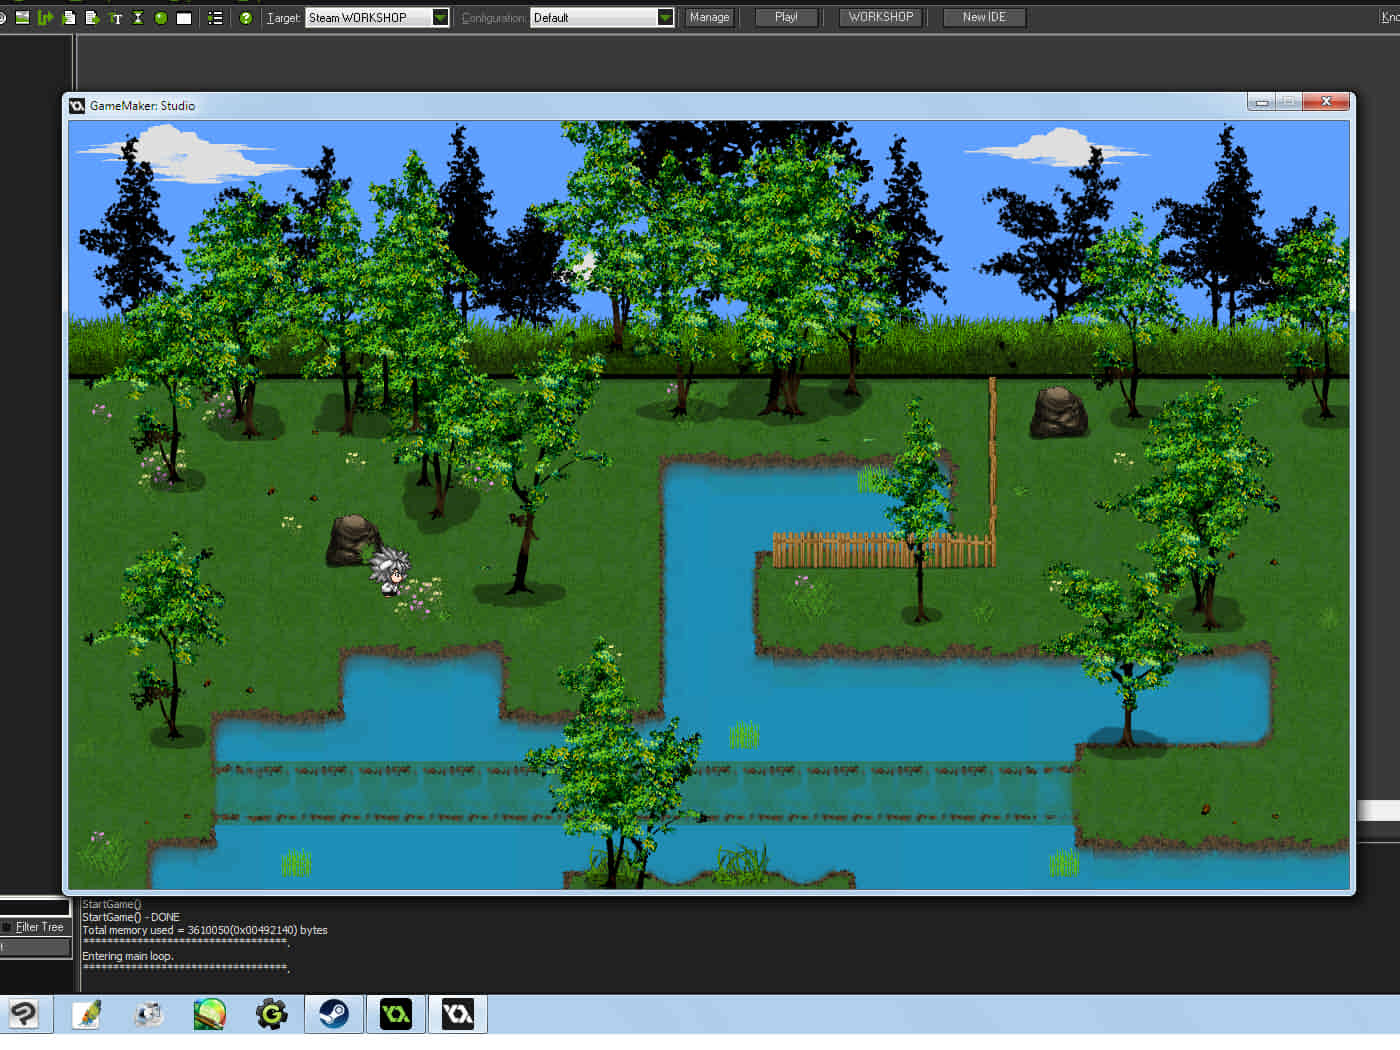Viewport: 1400px width, 1050px height.
Task: Click the Create Shader toolbar icon
Action: 91,18
